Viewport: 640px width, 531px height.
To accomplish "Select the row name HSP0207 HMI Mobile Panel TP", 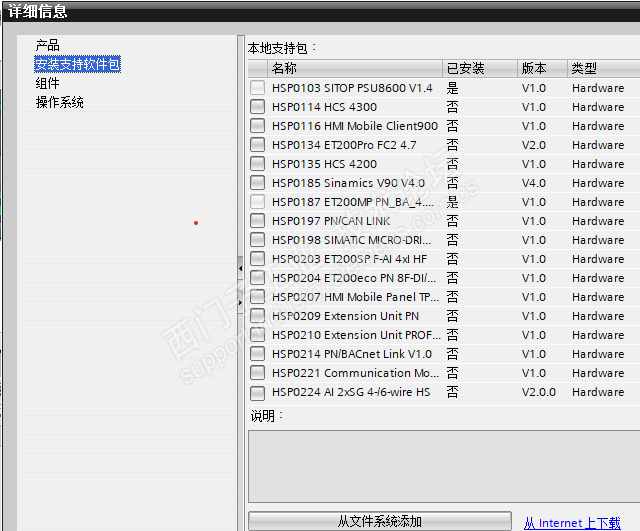I will tap(356, 297).
